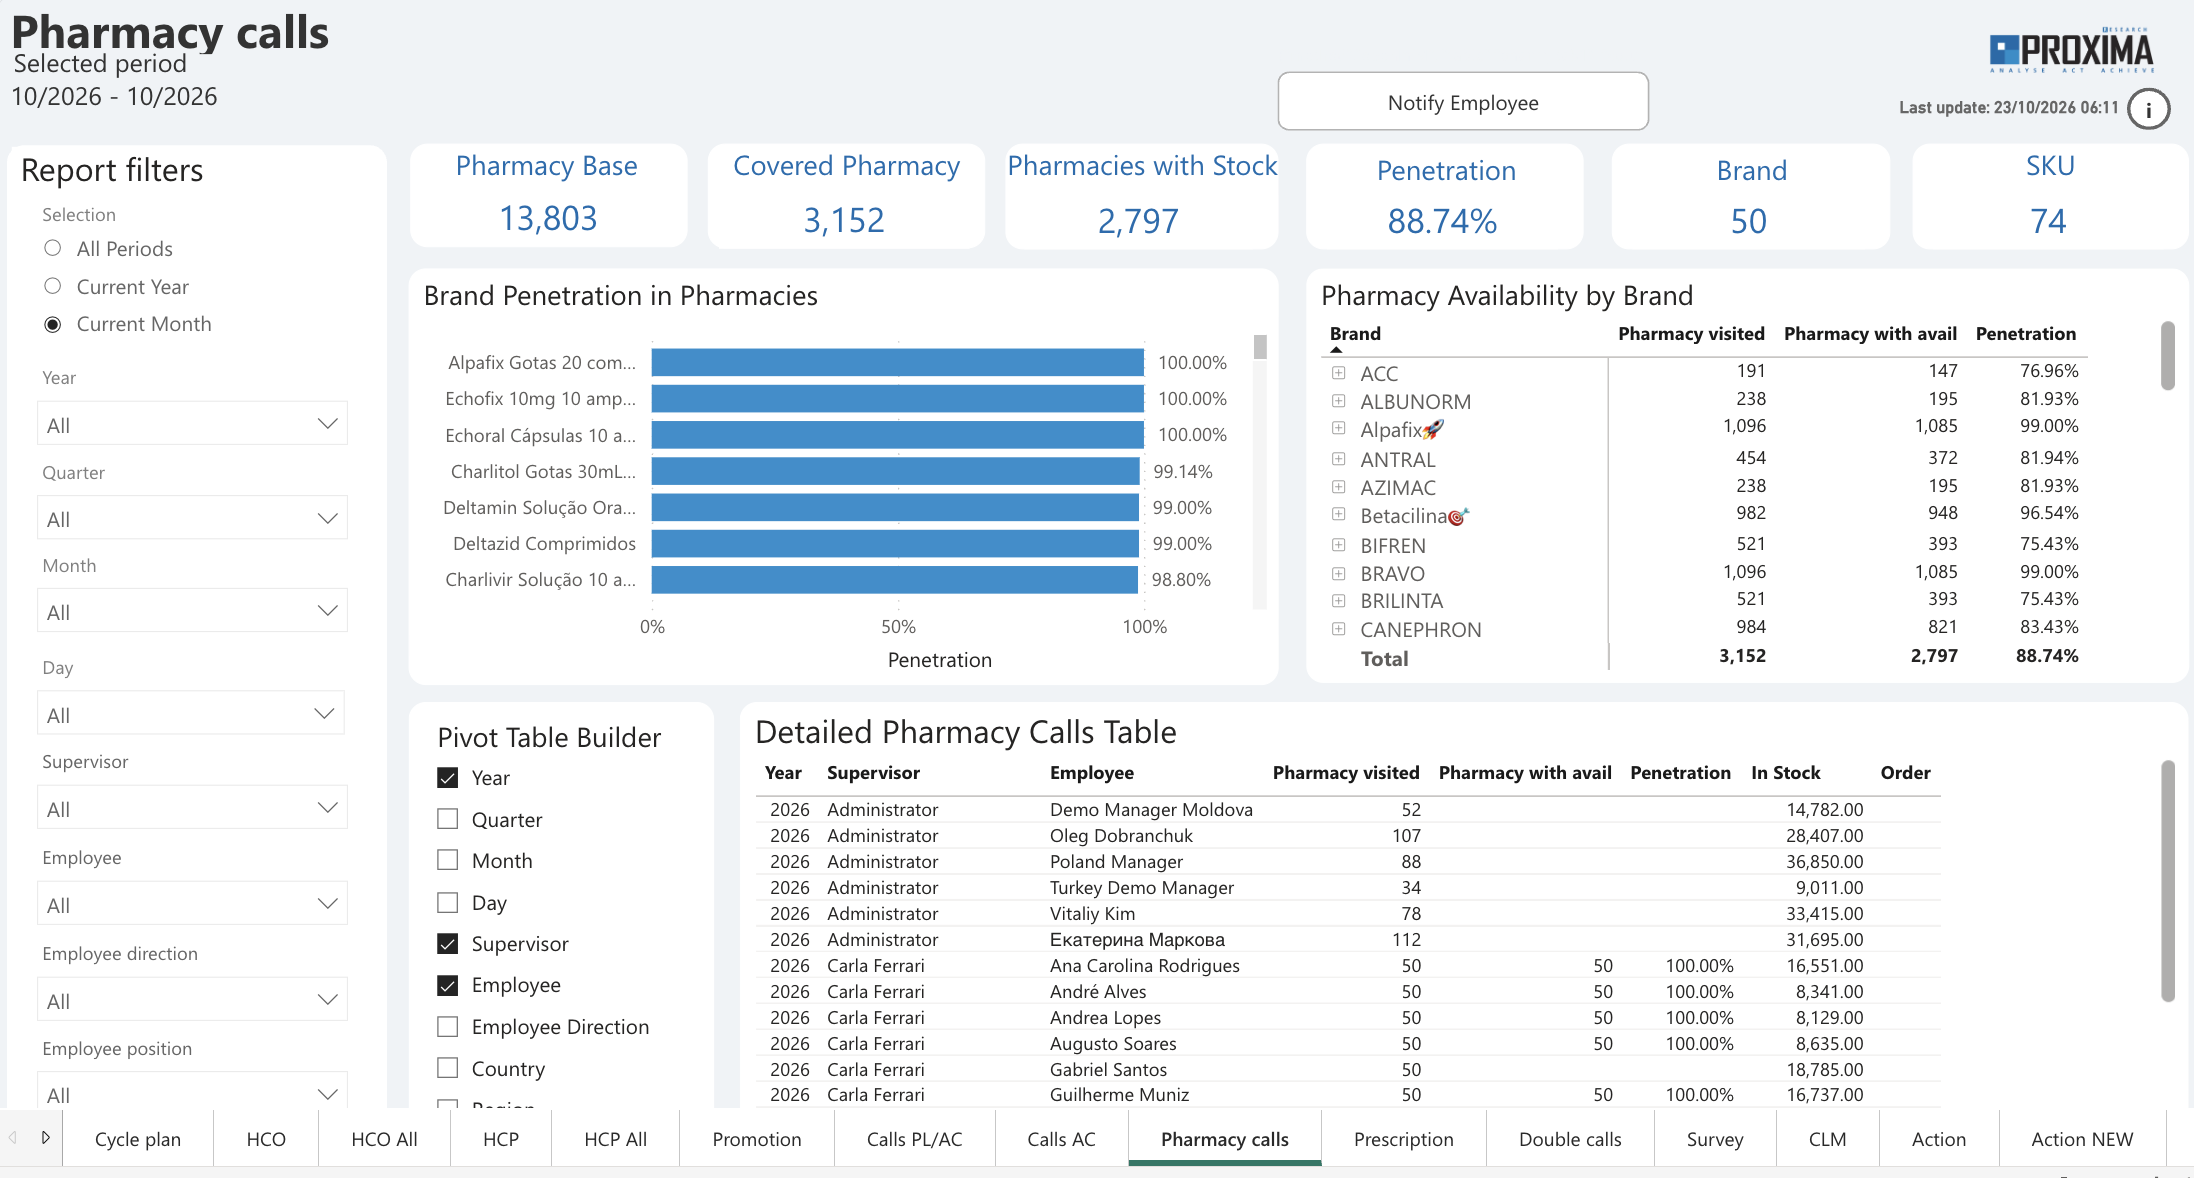Expand the ANTRAL brand row
2194x1178 pixels.
pos(1338,459)
